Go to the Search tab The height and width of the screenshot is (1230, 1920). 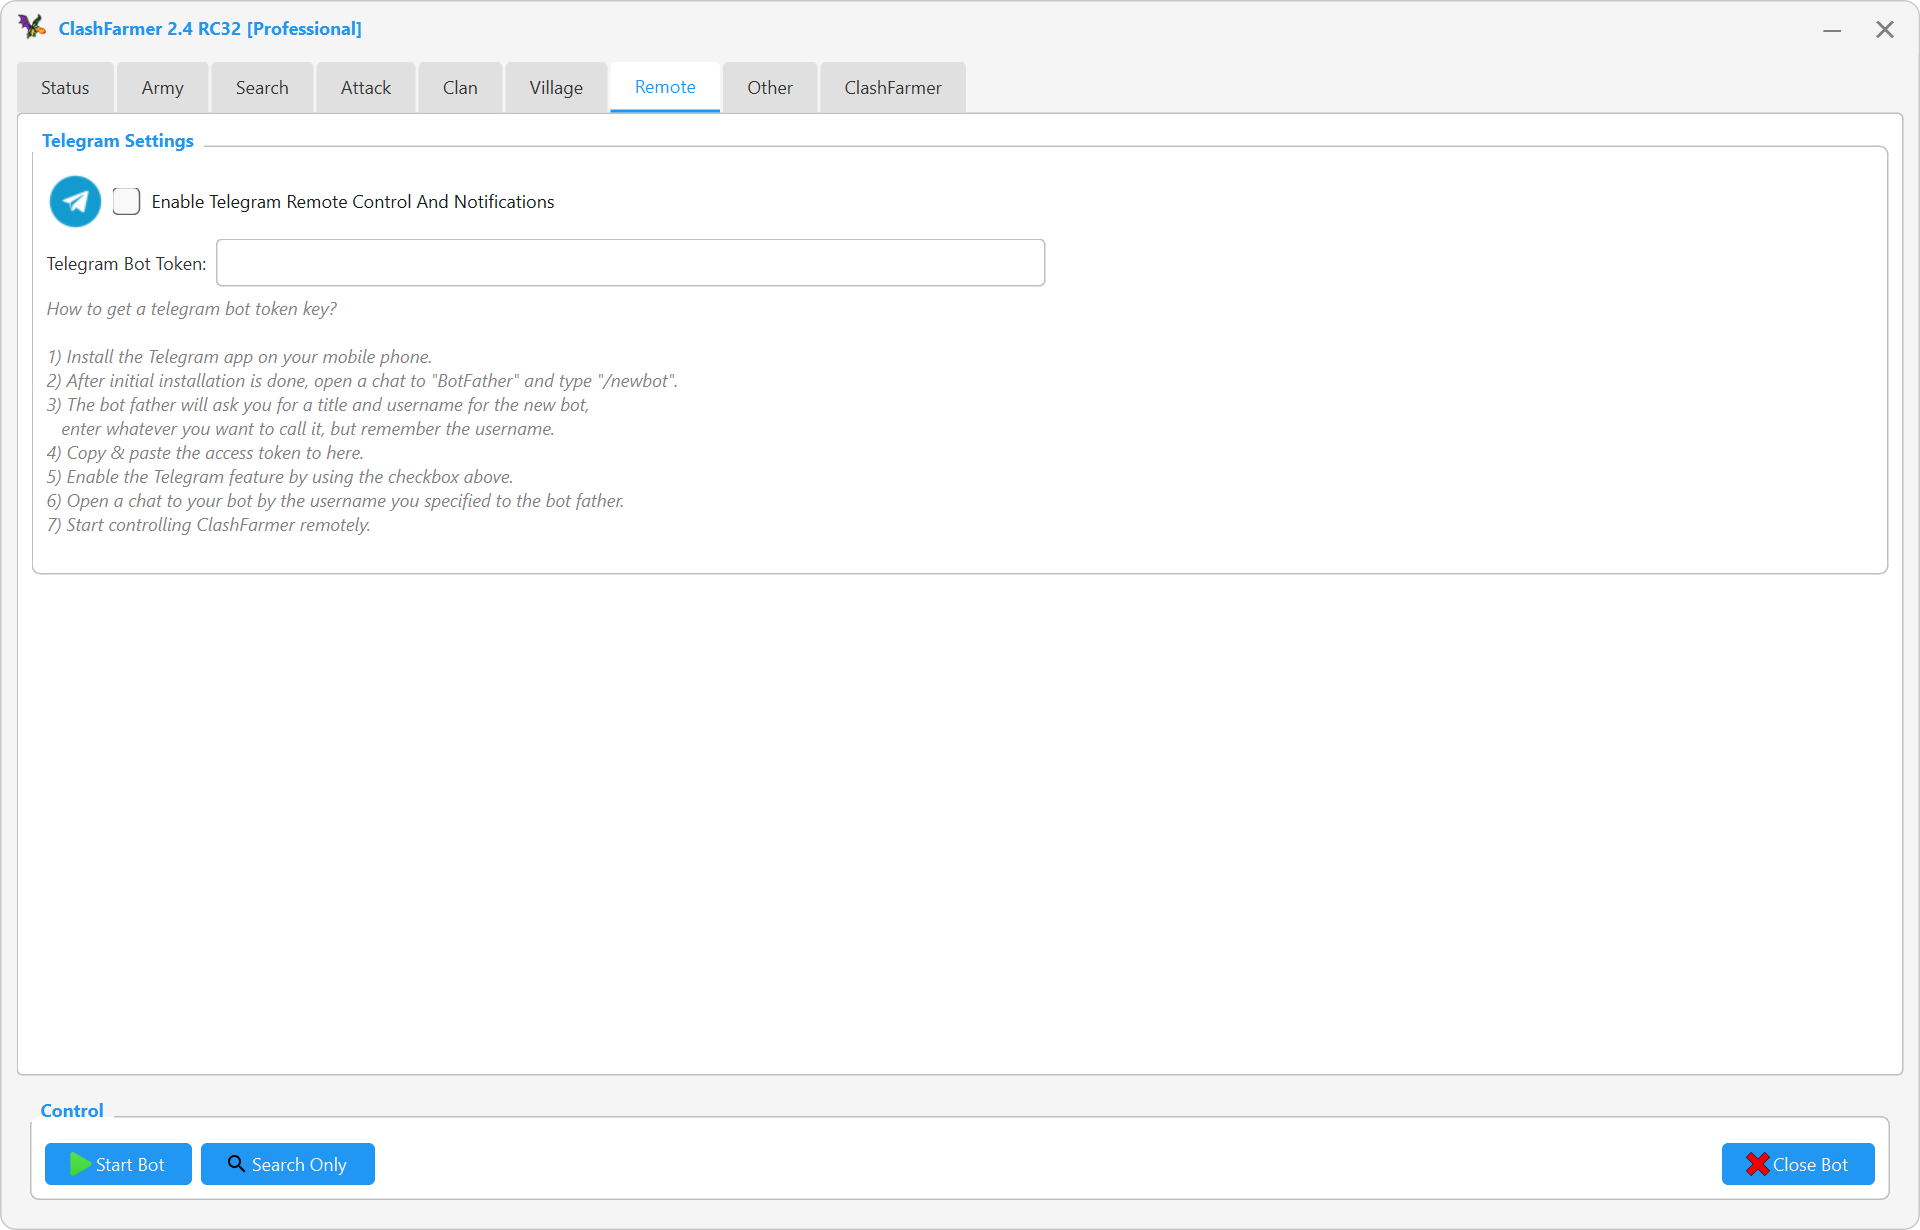click(262, 88)
